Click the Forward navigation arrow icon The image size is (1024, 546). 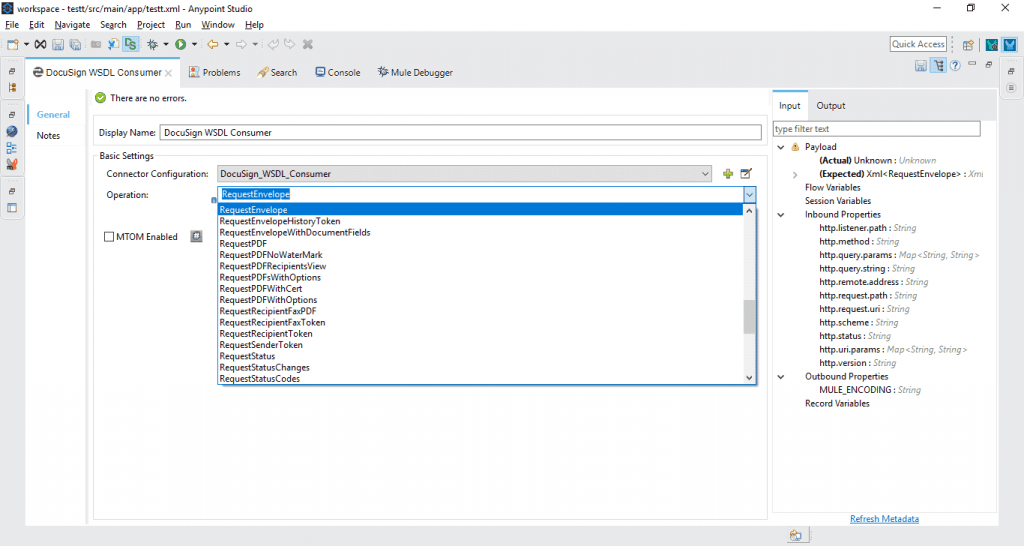[241, 44]
